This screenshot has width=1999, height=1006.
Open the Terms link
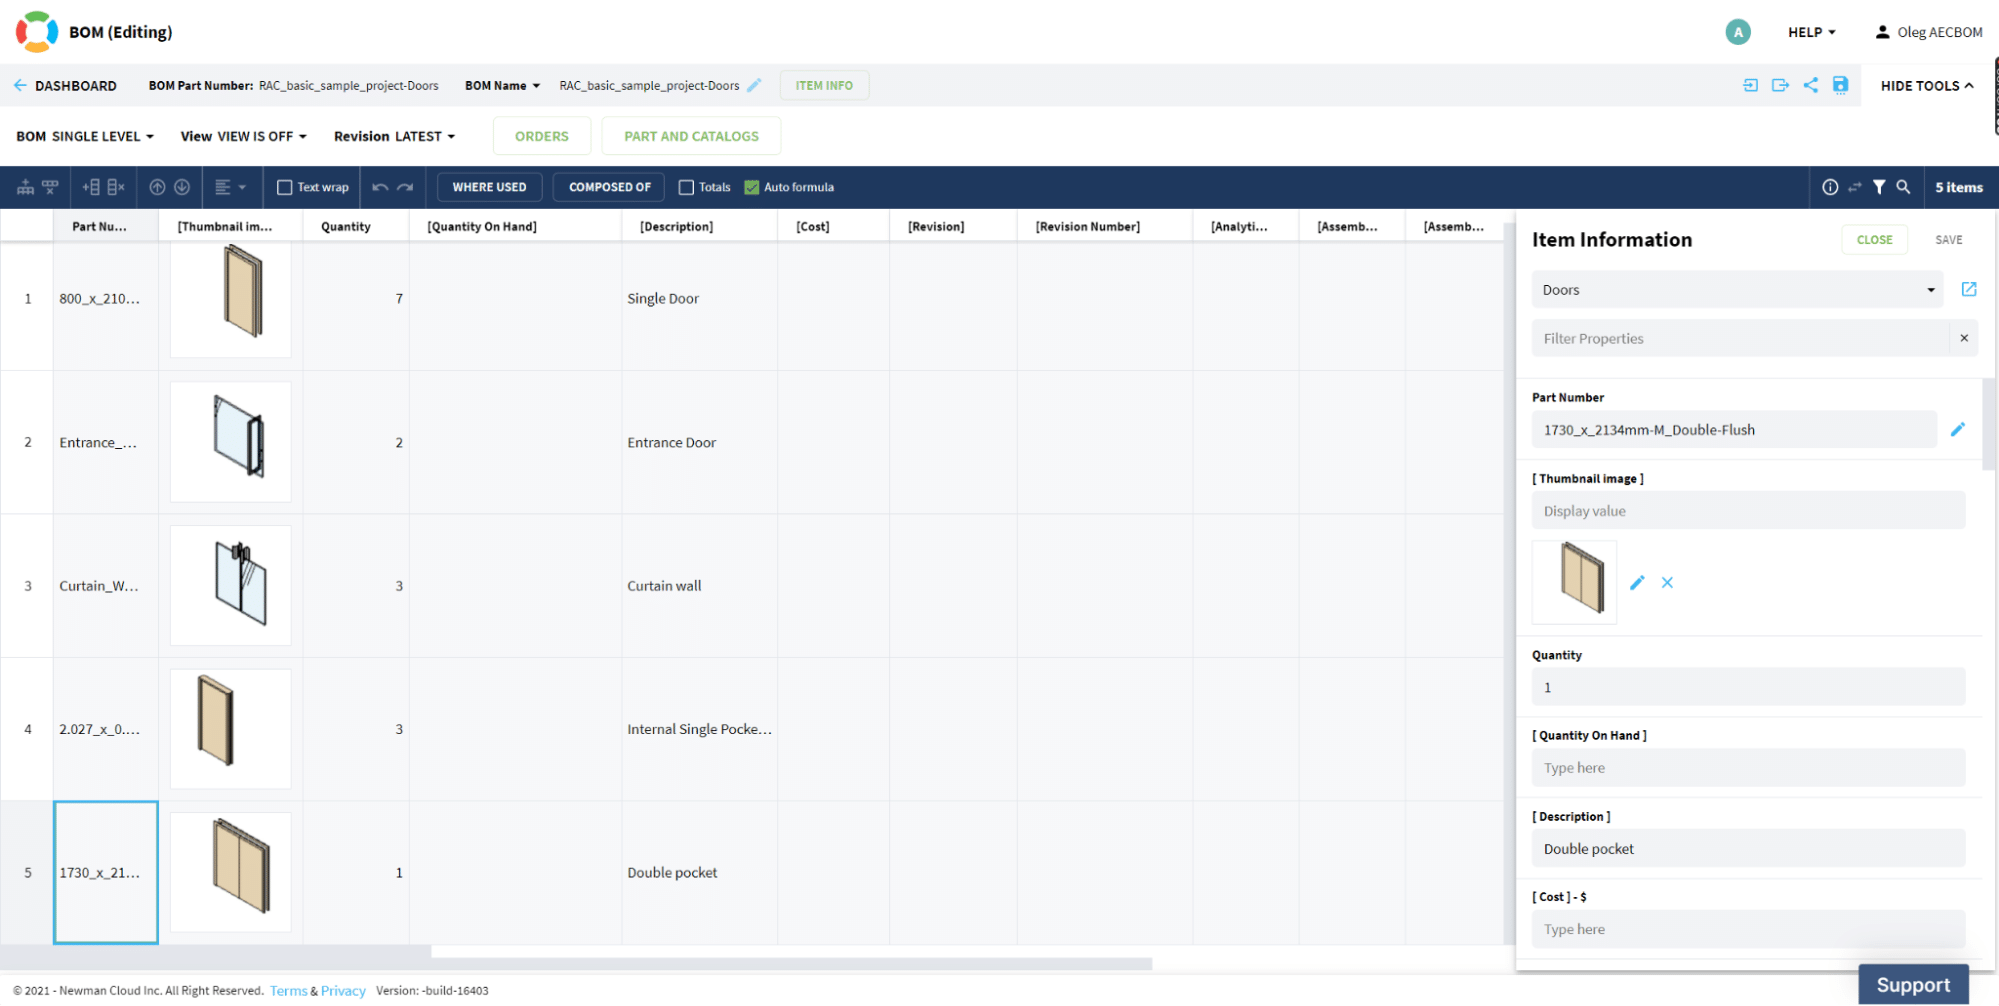point(288,990)
